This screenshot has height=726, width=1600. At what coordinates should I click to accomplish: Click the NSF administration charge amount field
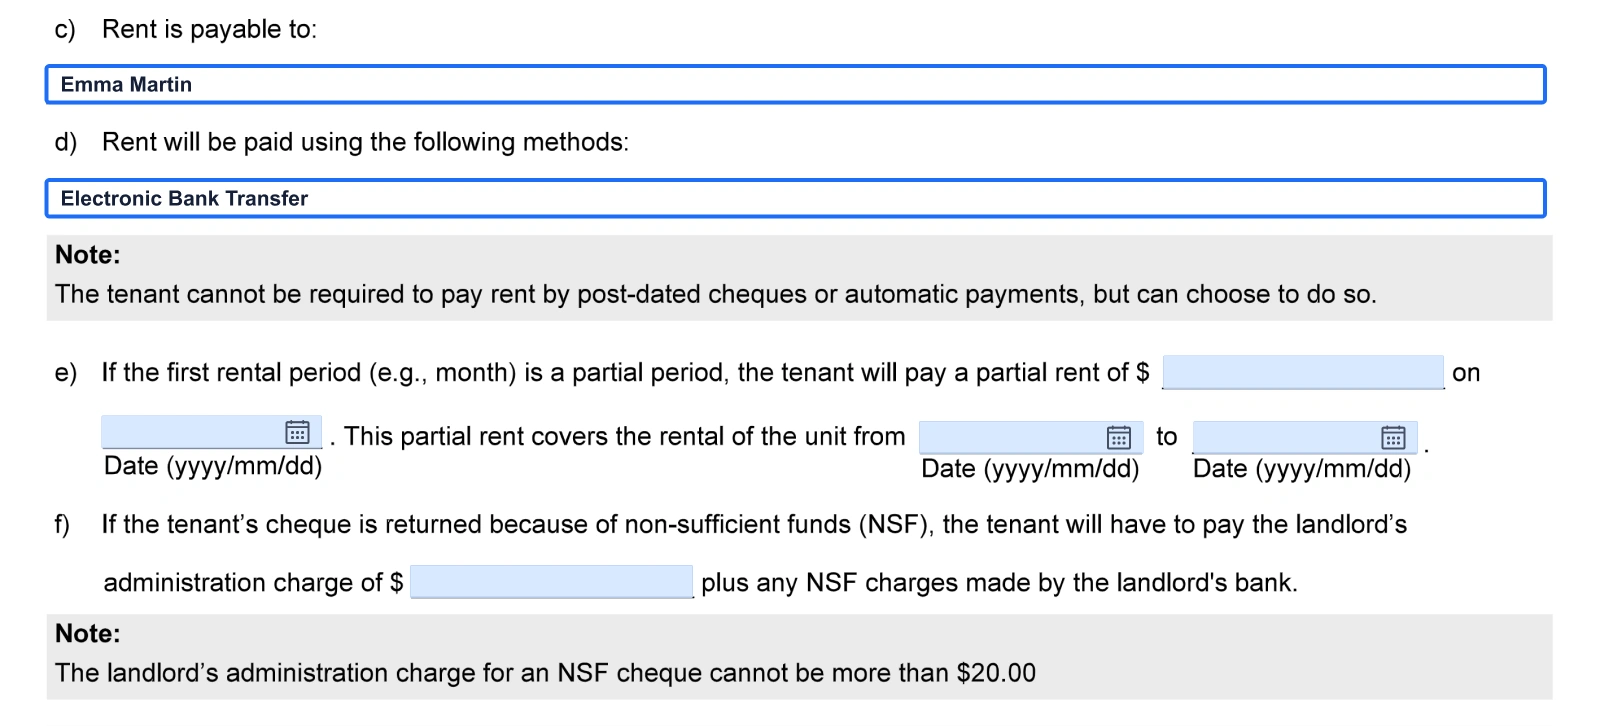[x=551, y=580]
